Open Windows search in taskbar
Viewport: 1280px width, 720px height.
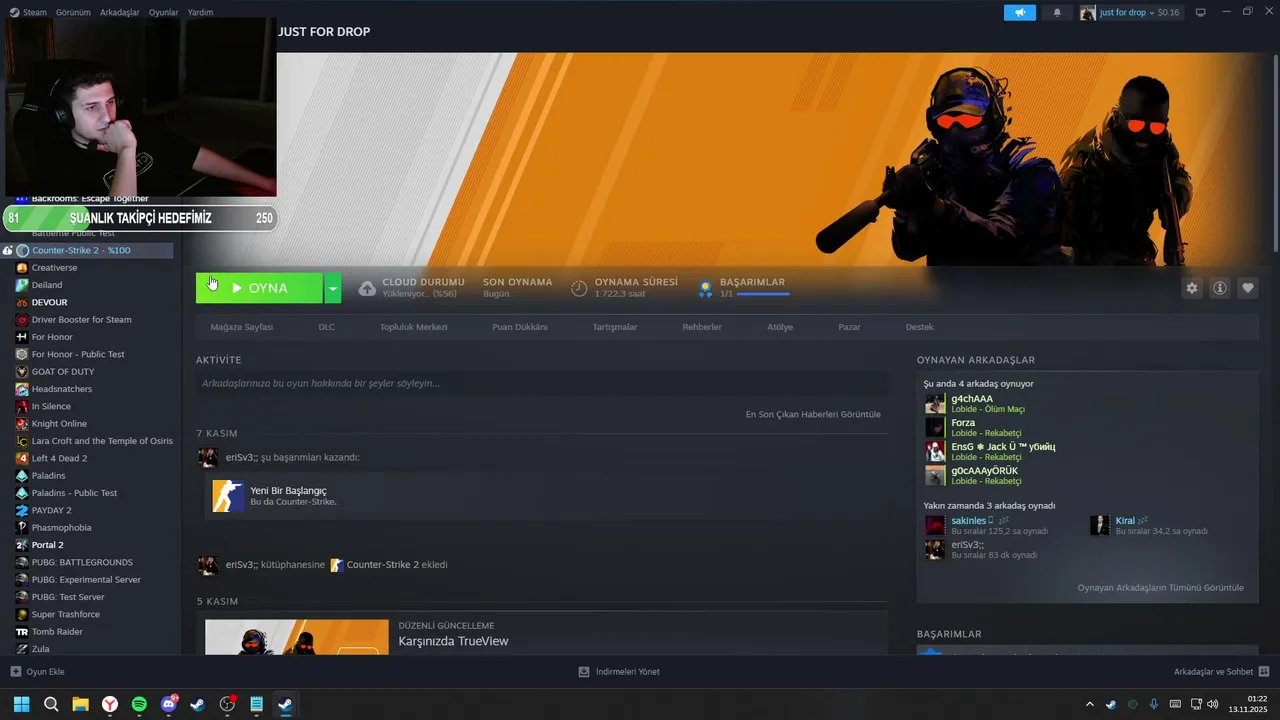51,704
